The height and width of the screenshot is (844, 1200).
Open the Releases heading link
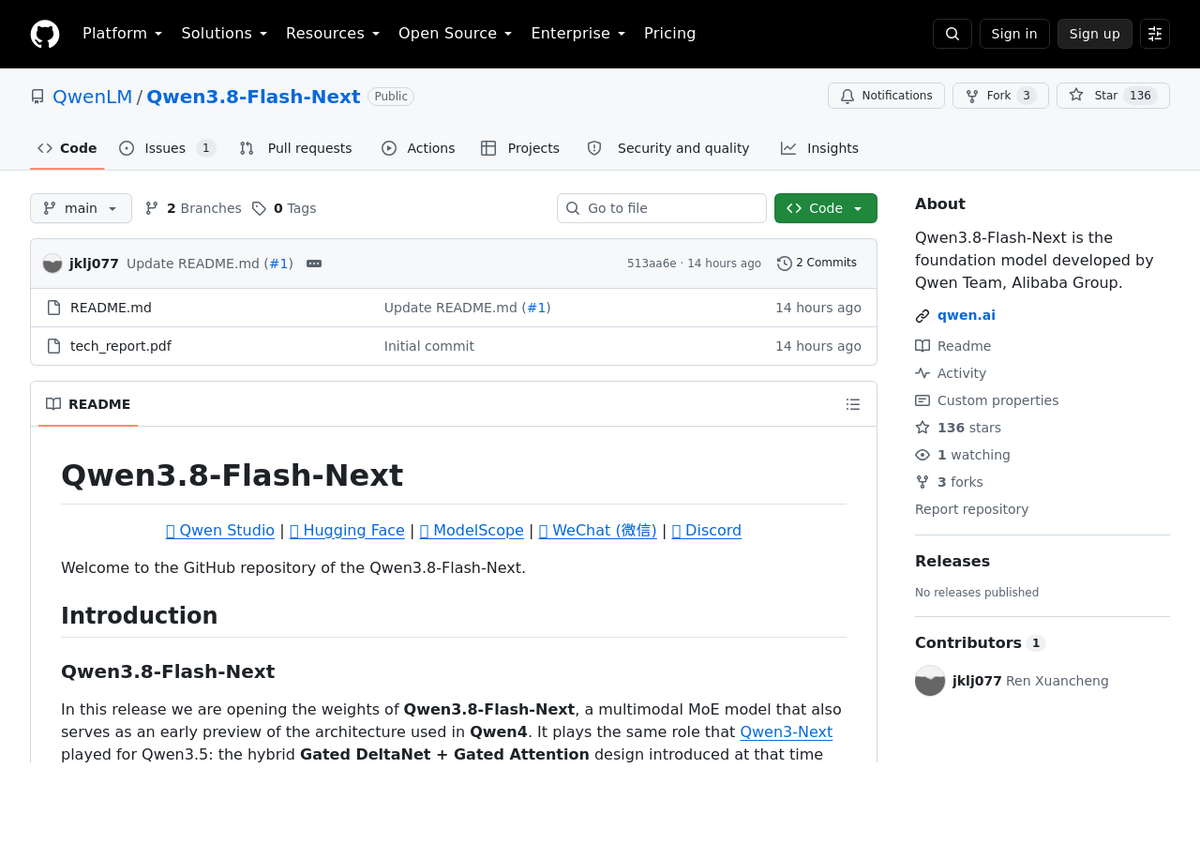952,561
